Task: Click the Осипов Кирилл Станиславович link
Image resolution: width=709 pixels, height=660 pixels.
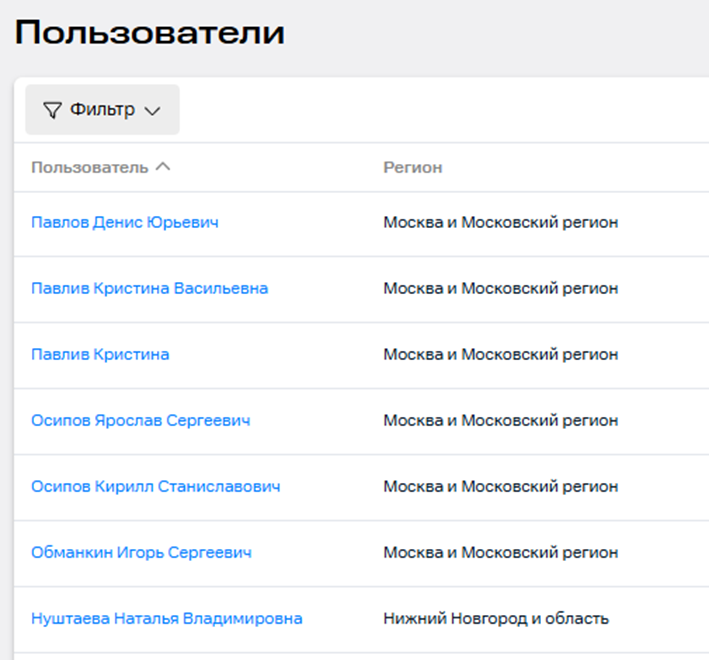Action: click(156, 486)
